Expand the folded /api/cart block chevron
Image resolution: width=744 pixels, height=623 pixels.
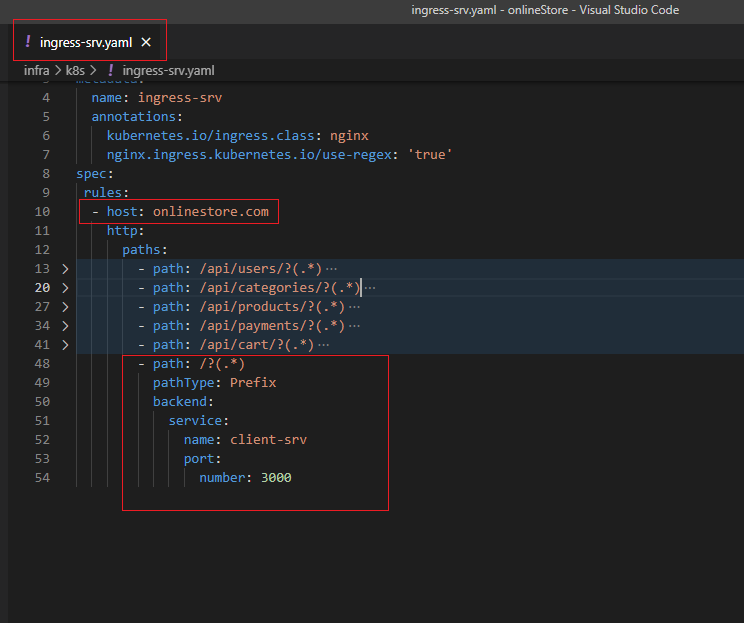[x=65, y=345]
